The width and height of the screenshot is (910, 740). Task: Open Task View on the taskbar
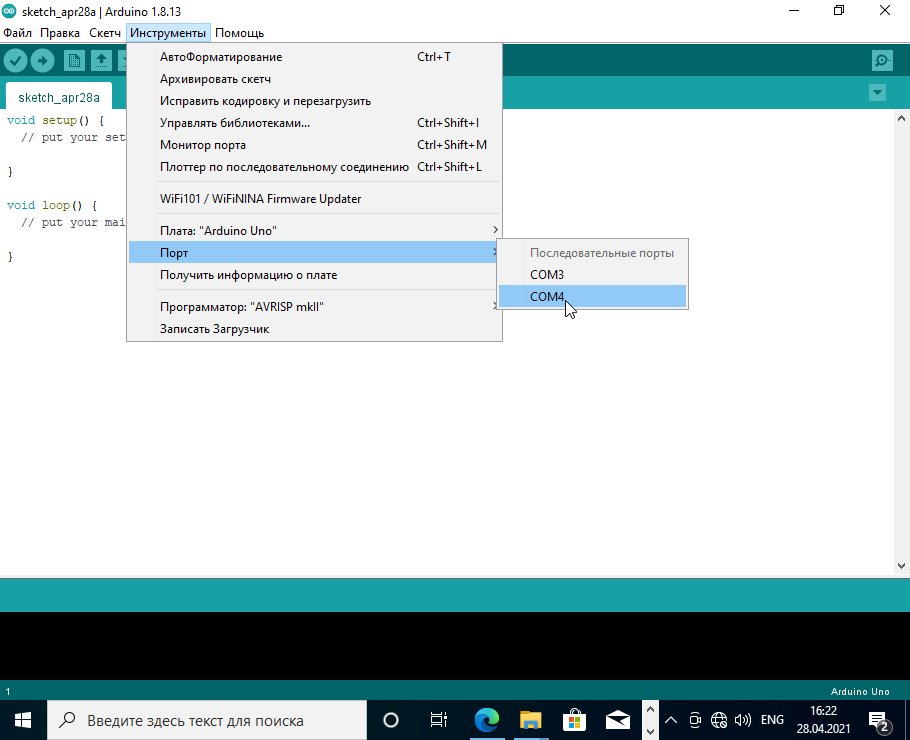(x=439, y=720)
